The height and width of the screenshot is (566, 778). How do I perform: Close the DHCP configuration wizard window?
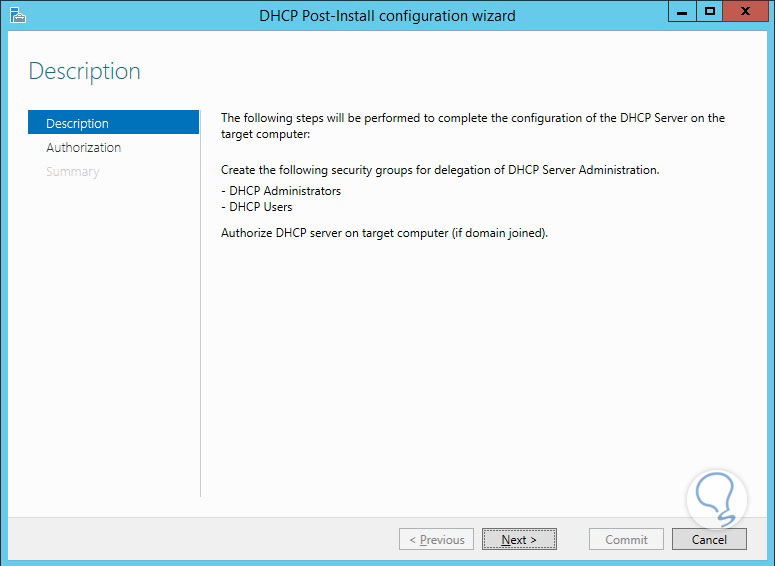(744, 12)
